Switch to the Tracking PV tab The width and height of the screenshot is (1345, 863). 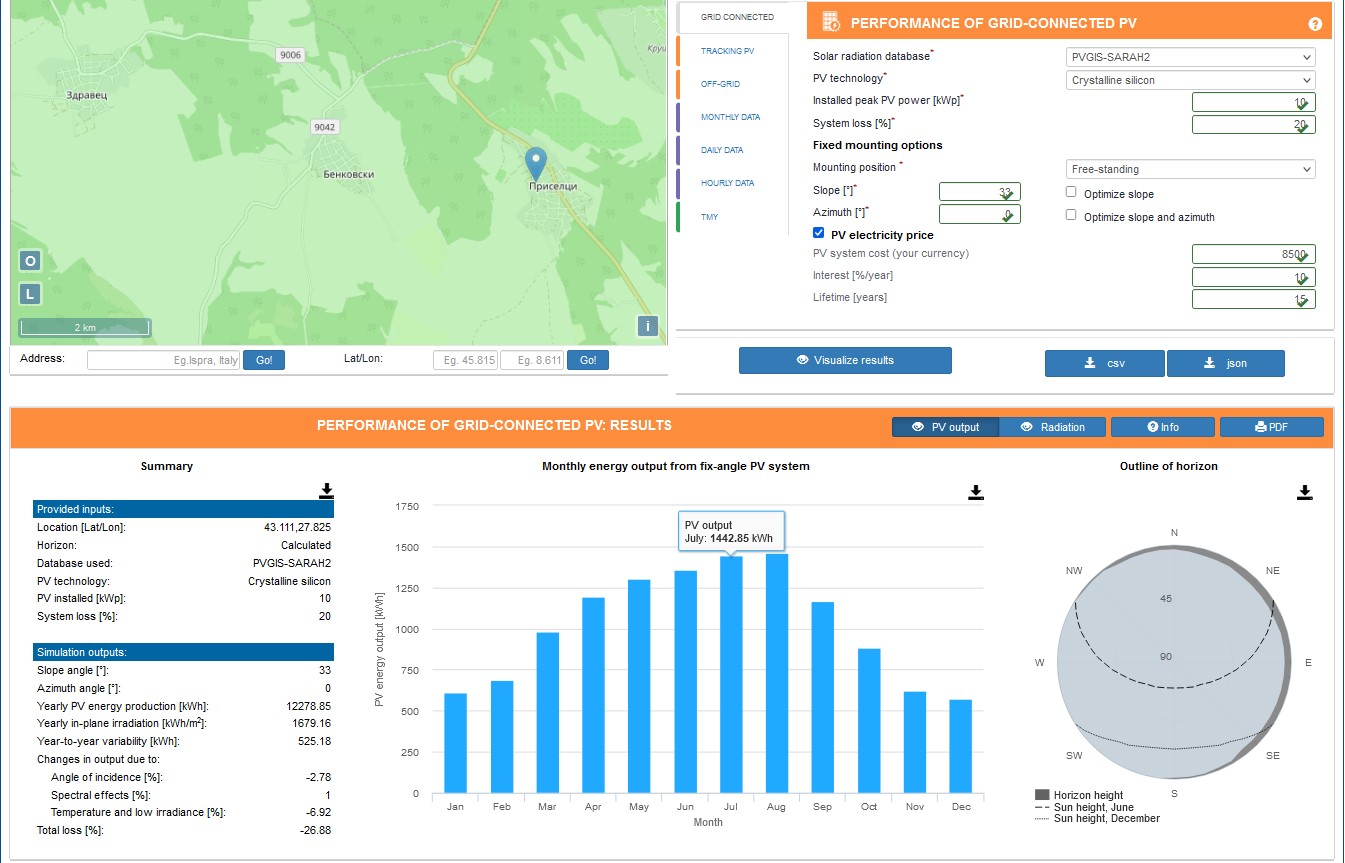click(727, 51)
